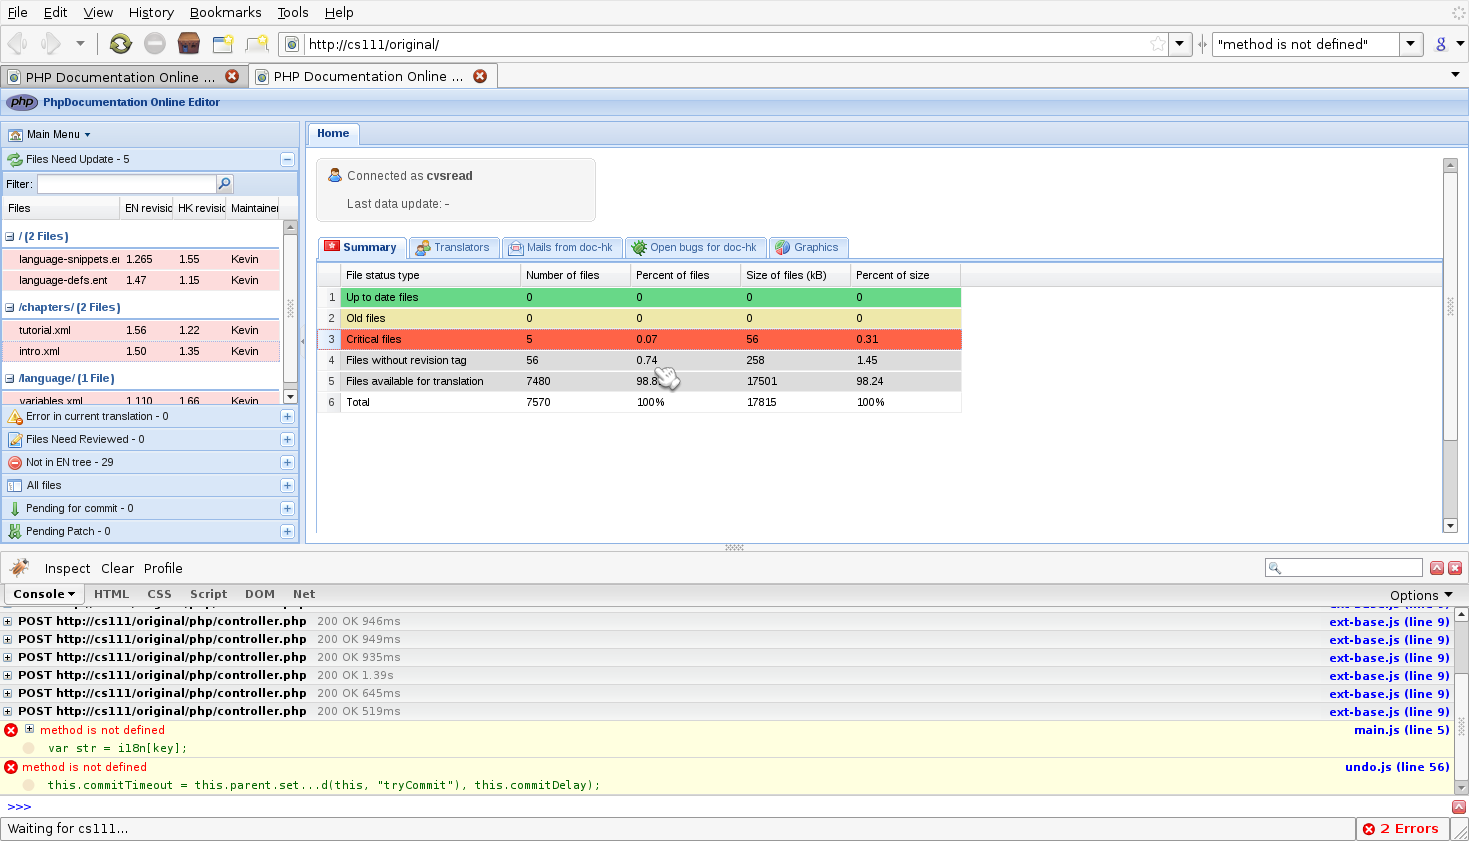Image resolution: width=1469 pixels, height=841 pixels.
Task: Click the Filter text field
Action: [x=126, y=184]
